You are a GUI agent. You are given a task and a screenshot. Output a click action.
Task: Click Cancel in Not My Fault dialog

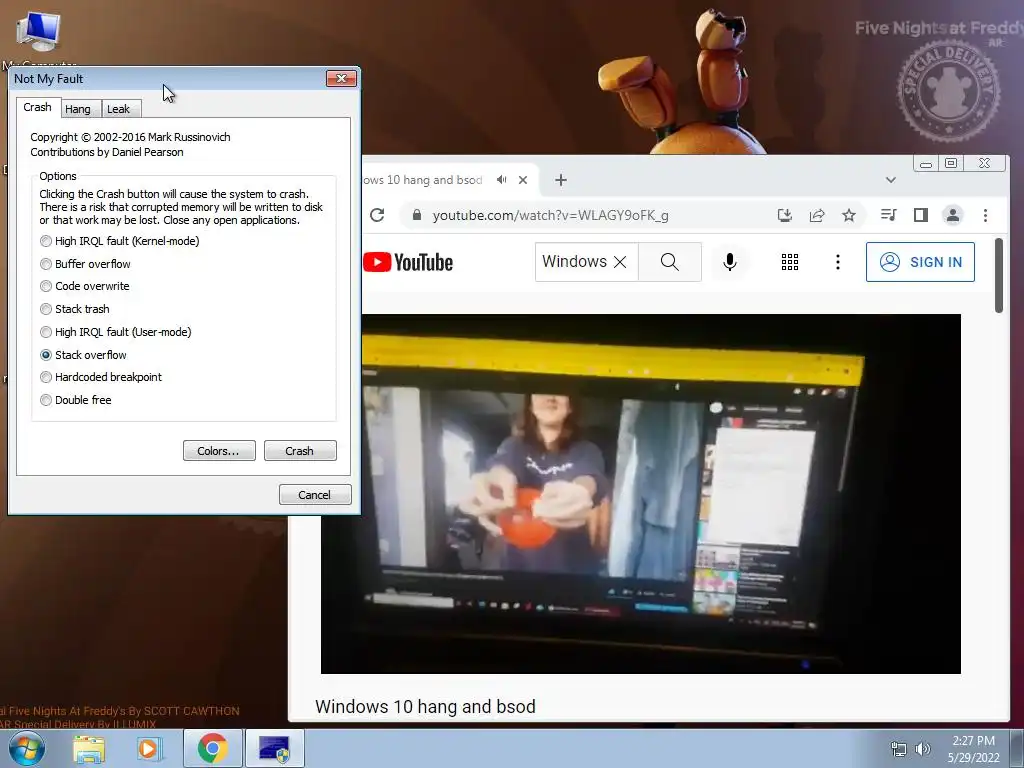315,494
